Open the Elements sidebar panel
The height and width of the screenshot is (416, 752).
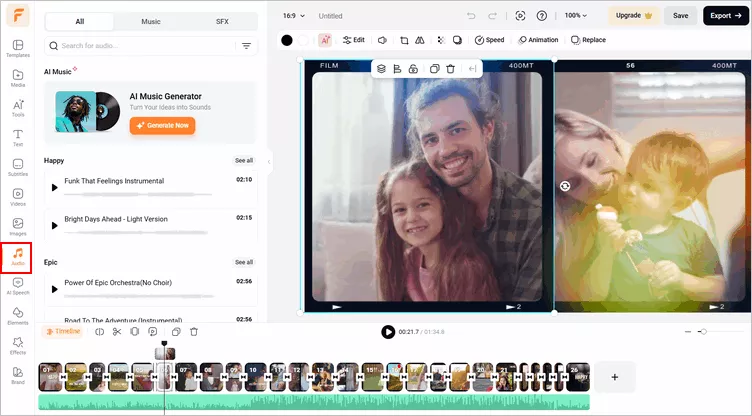click(x=18, y=316)
